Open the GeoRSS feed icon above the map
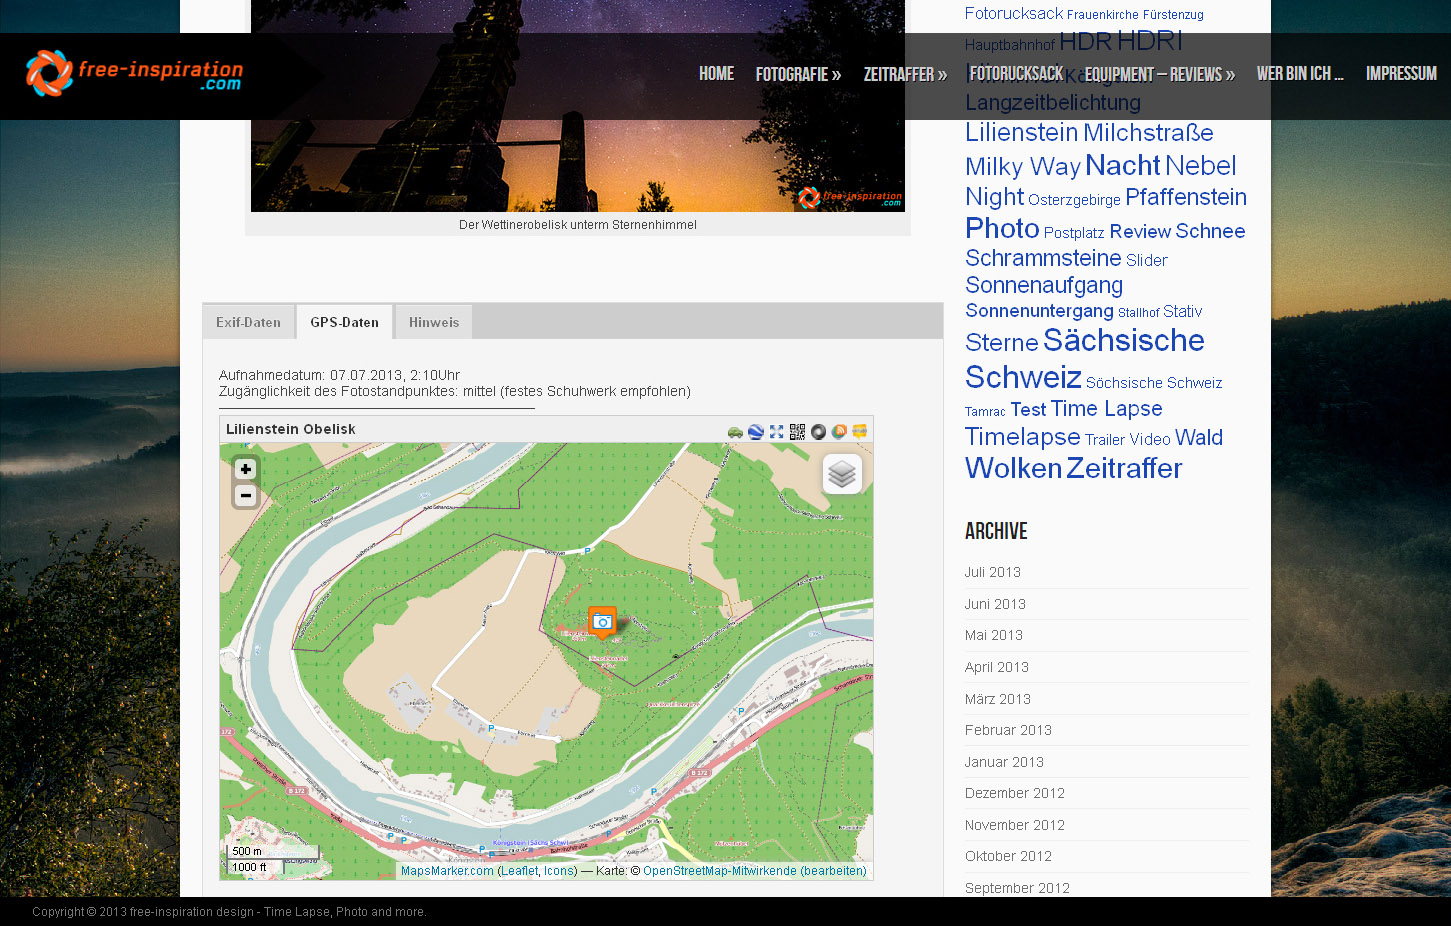The height and width of the screenshot is (926, 1451). coord(839,432)
